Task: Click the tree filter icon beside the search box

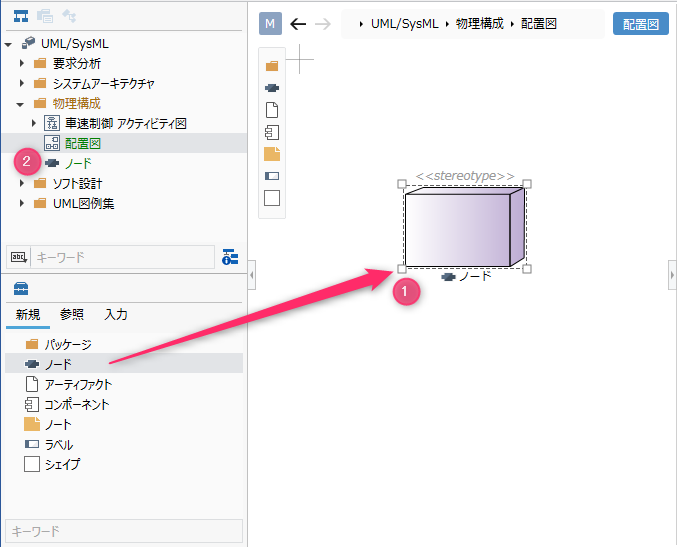Action: (x=230, y=257)
